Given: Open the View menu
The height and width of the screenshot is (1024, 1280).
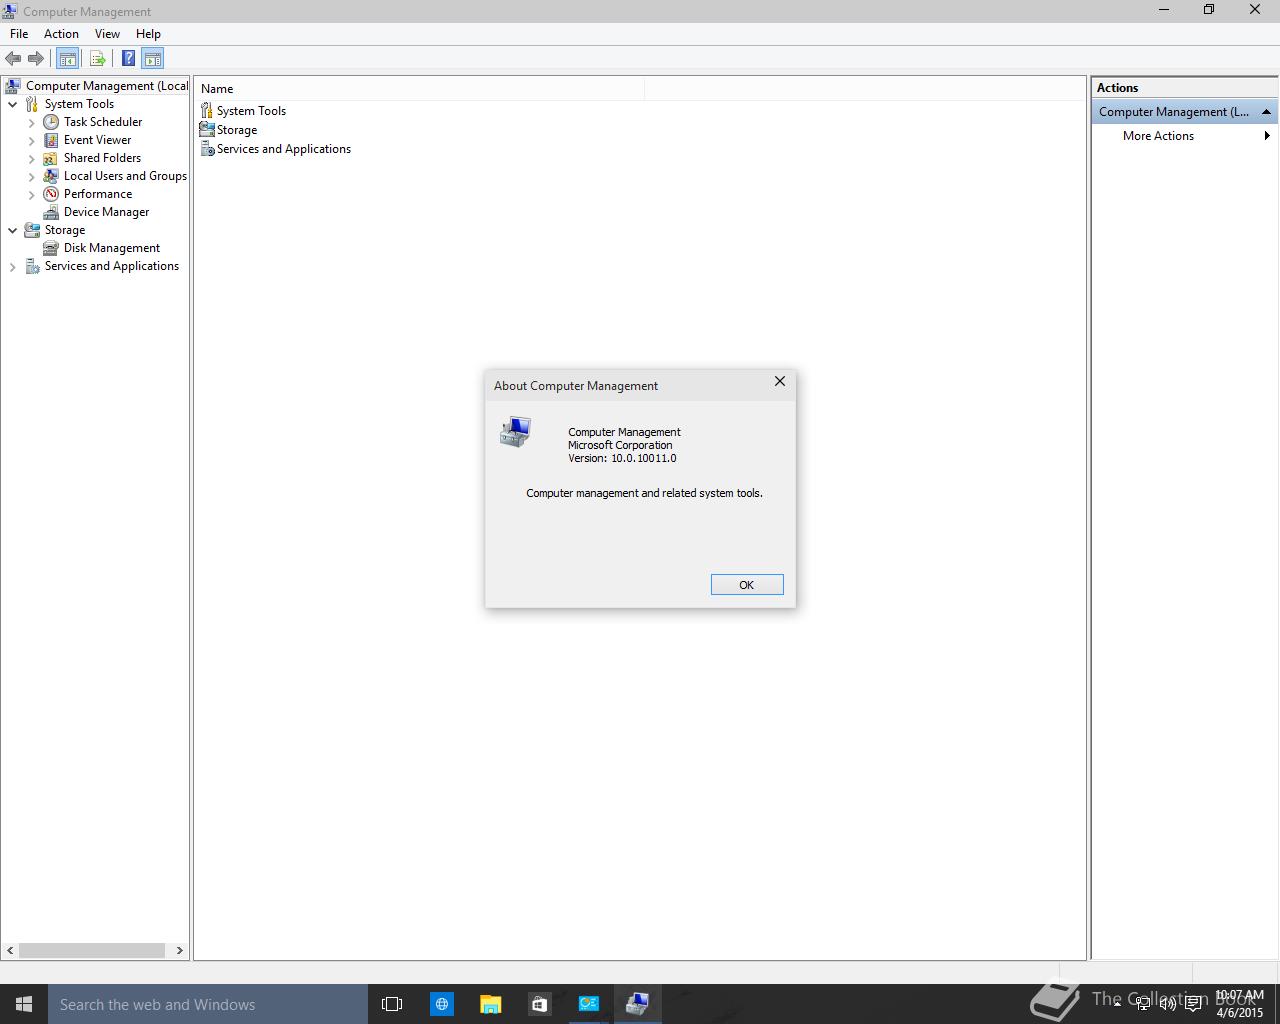Looking at the screenshot, I should click(107, 33).
